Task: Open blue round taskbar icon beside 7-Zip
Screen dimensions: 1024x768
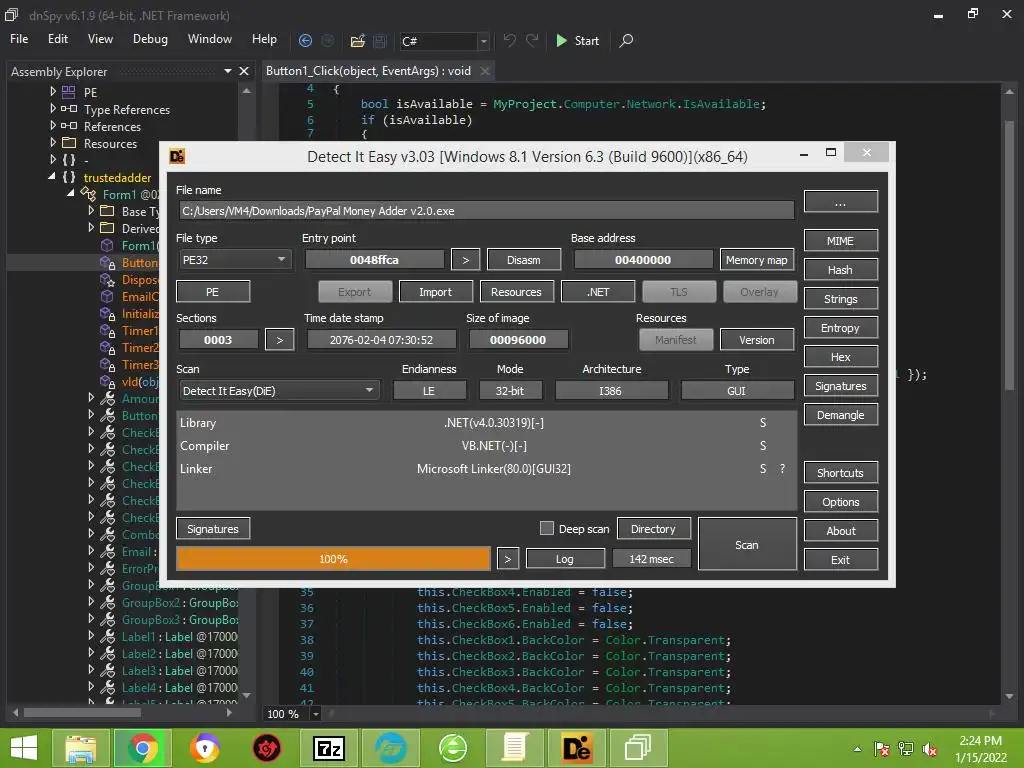Action: 391,748
